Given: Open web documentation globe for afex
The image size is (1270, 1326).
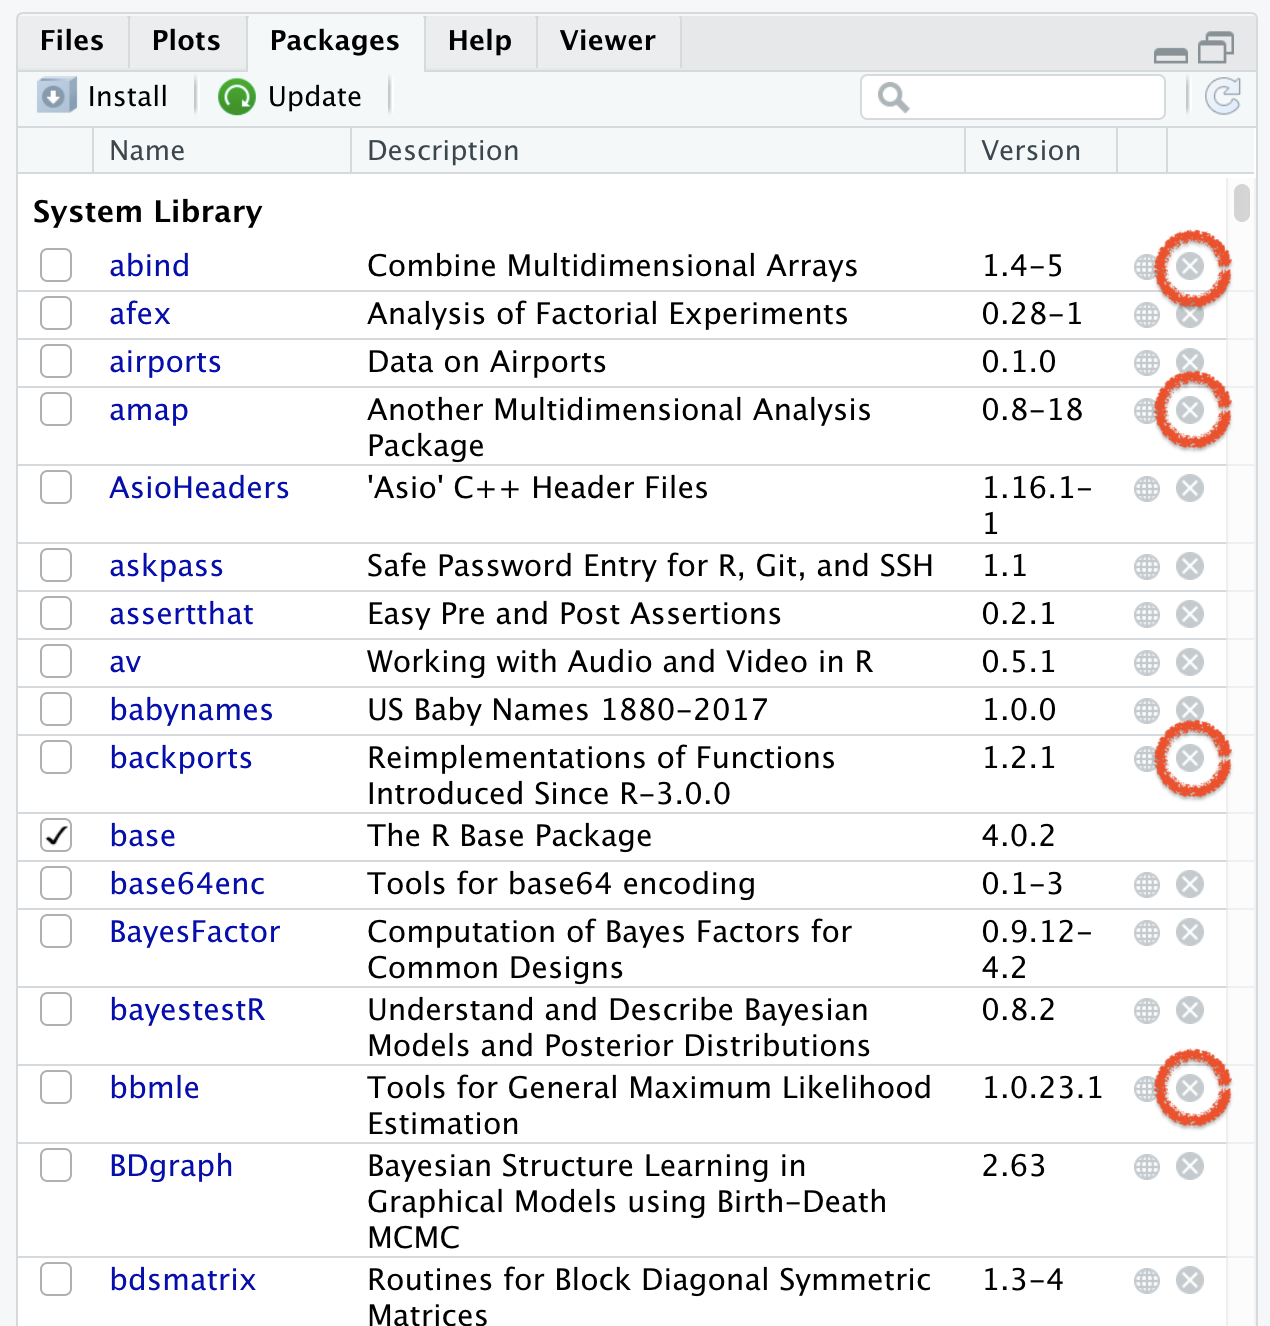Looking at the screenshot, I should [x=1146, y=315].
